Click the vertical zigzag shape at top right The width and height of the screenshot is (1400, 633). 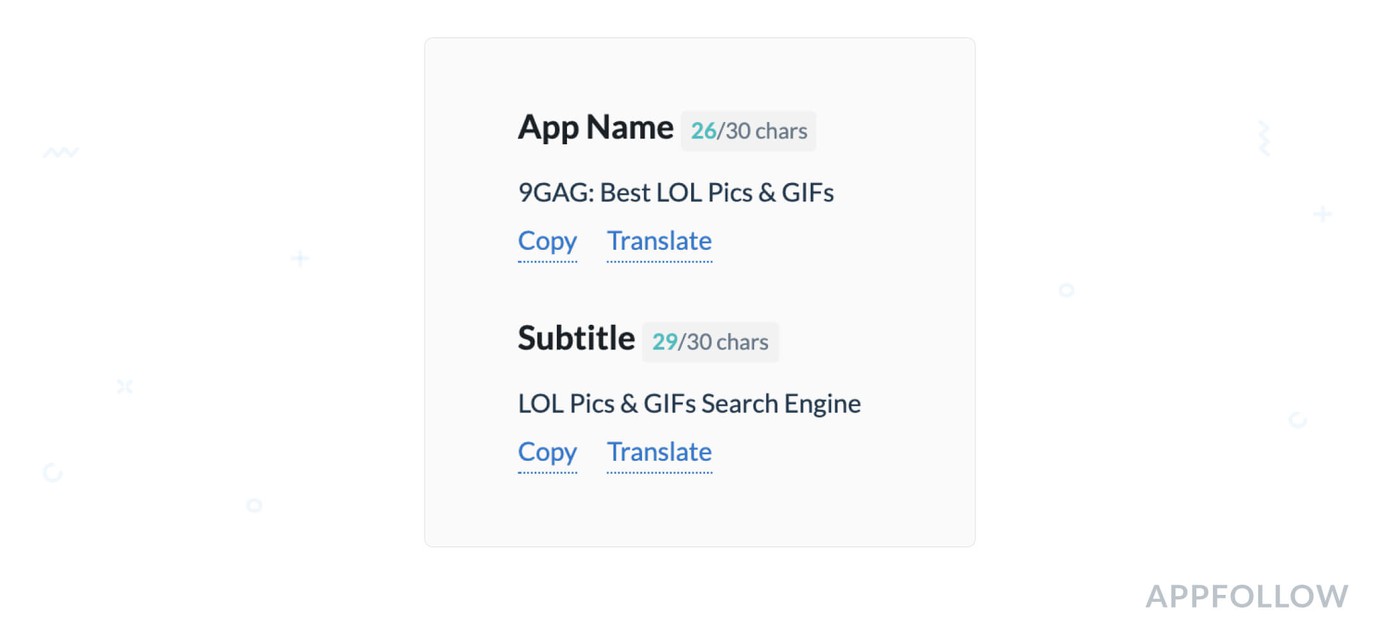pyautogui.click(x=1264, y=138)
